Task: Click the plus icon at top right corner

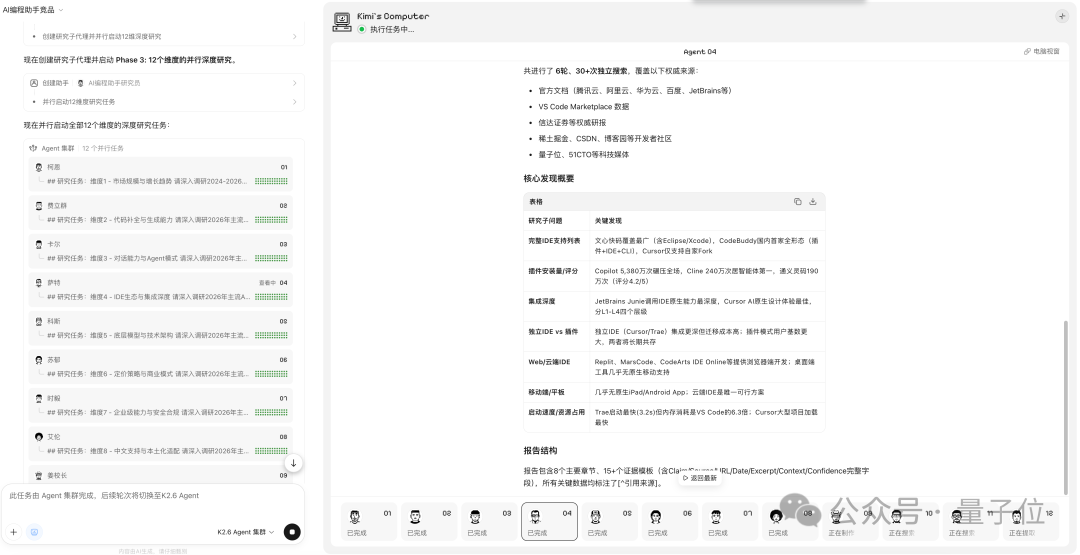Action: [1061, 16]
